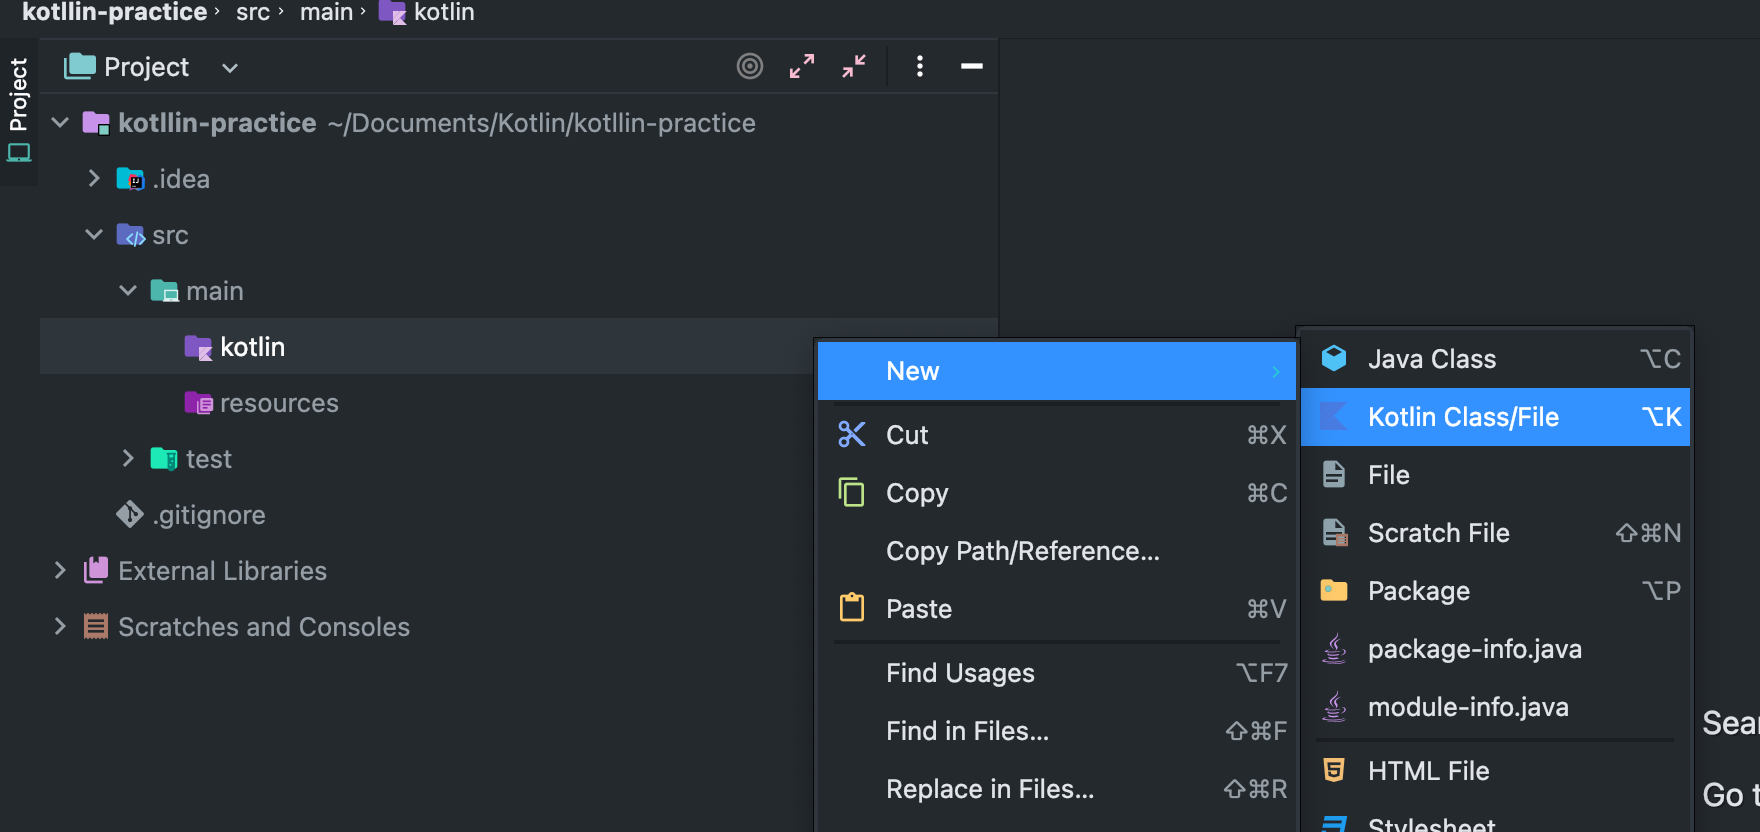This screenshot has height=832, width=1760.
Task: Select Kotlin Class/File from New submenu
Action: (1463, 417)
